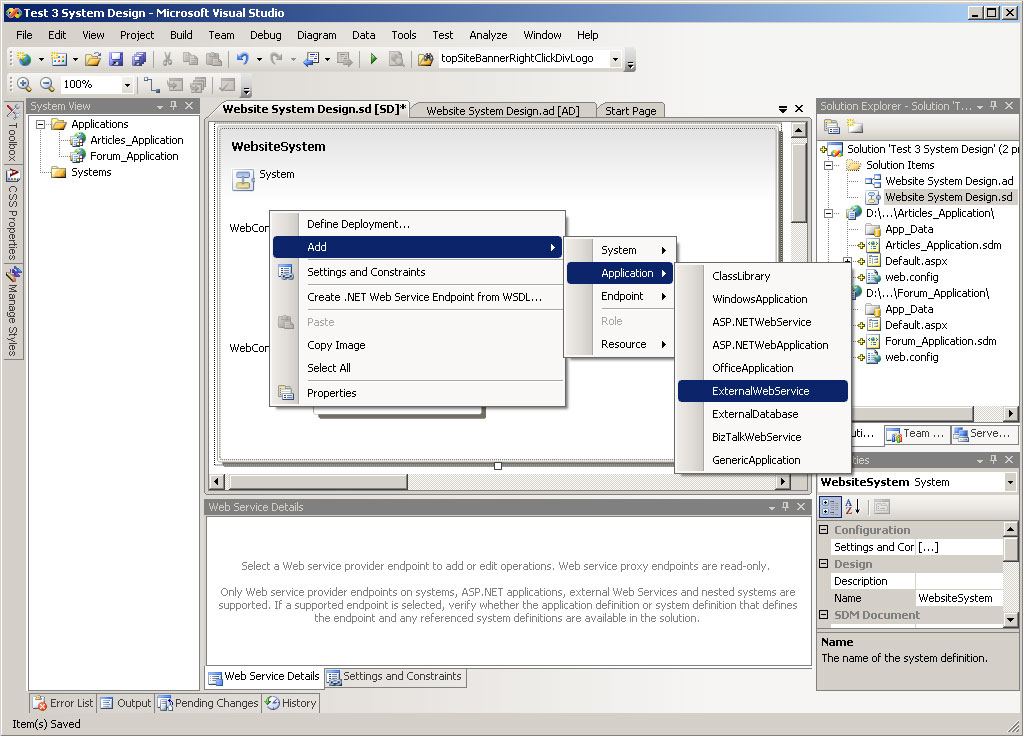Click the Save All toolbar icon
The image size is (1023, 736).
pos(139,59)
